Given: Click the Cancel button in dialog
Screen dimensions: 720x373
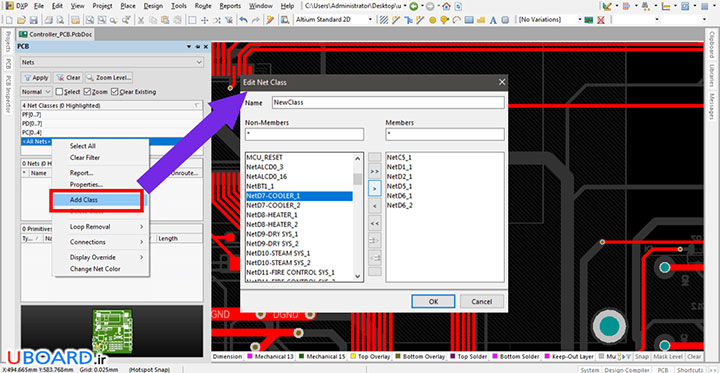Looking at the screenshot, I should coord(482,302).
